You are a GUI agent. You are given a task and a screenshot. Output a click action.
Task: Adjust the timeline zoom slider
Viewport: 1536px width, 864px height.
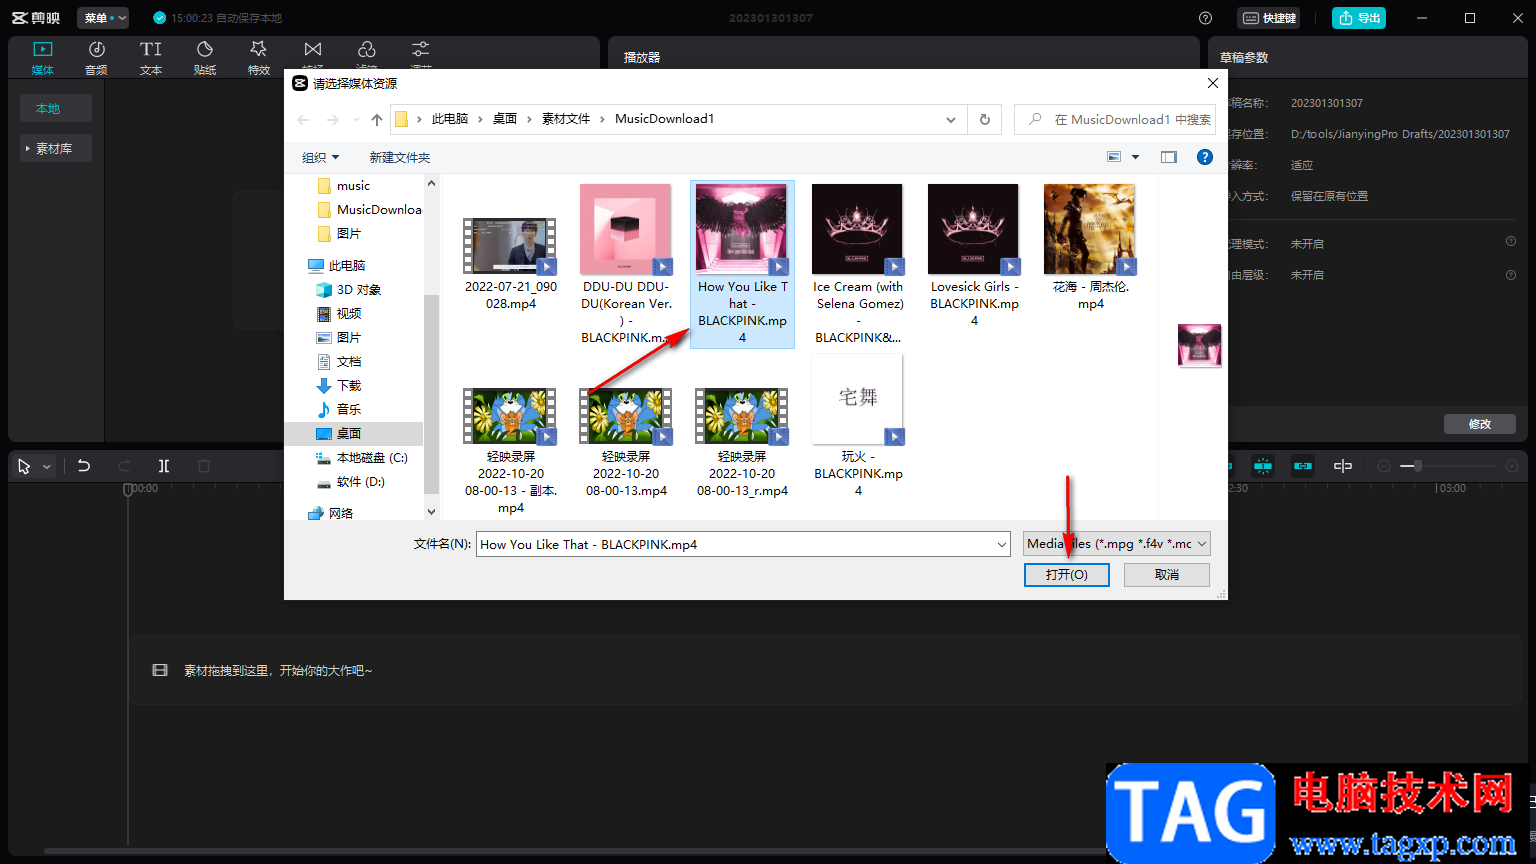1447,466
